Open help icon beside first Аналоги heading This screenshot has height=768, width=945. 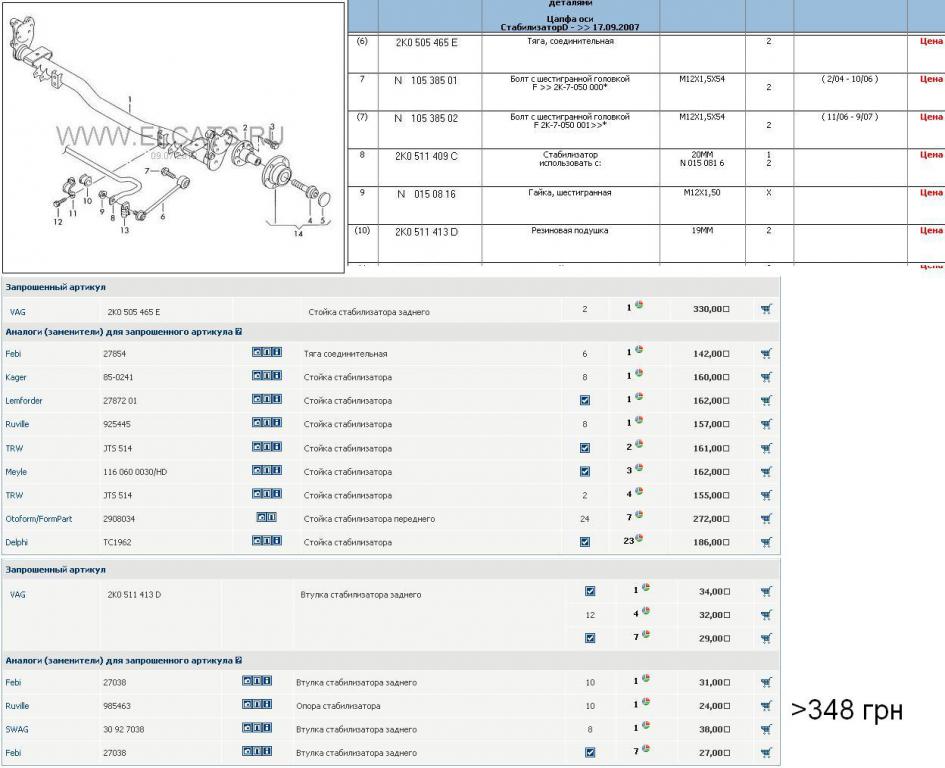point(239,332)
